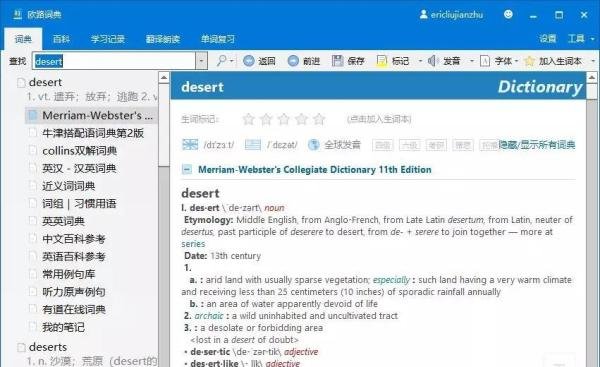Click the left panel scrollbar up arrow
600x367 pixels.
[x=164, y=78]
